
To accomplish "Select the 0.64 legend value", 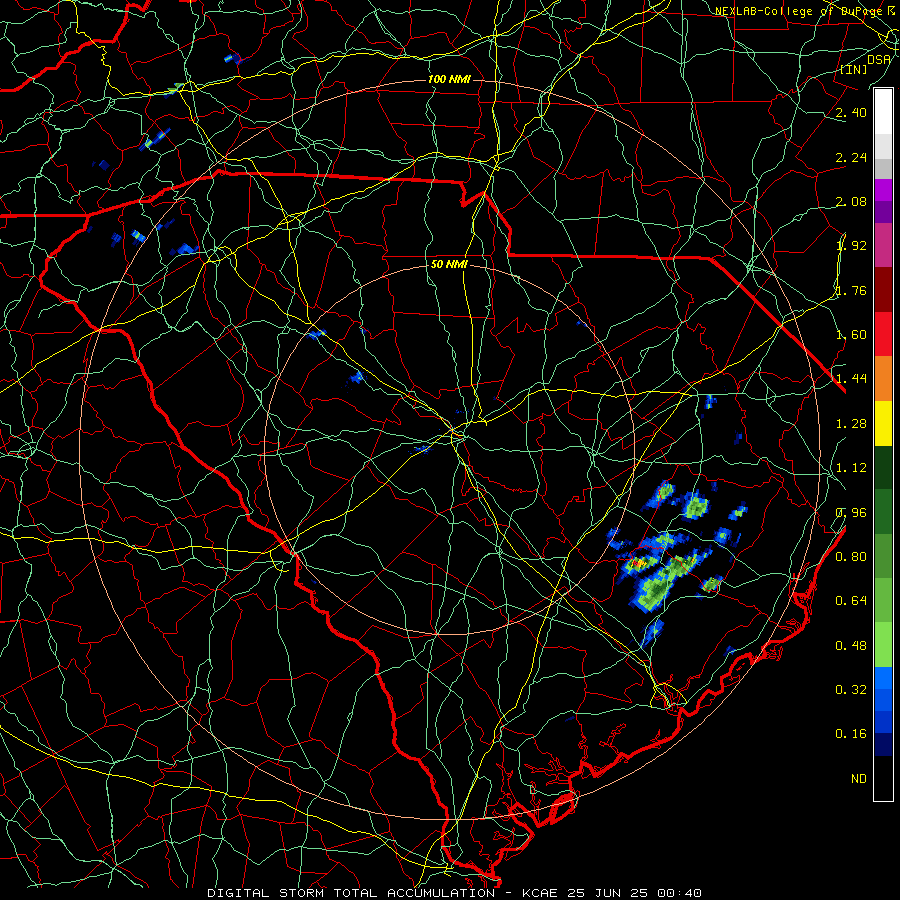I will coord(851,601).
